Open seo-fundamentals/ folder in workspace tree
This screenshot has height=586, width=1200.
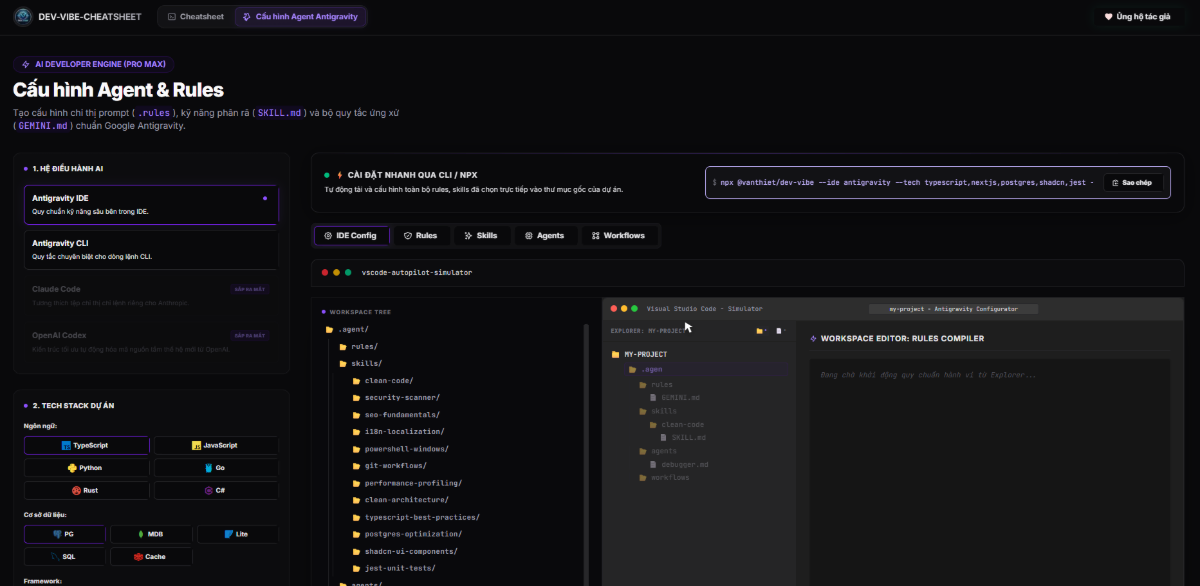[395, 414]
